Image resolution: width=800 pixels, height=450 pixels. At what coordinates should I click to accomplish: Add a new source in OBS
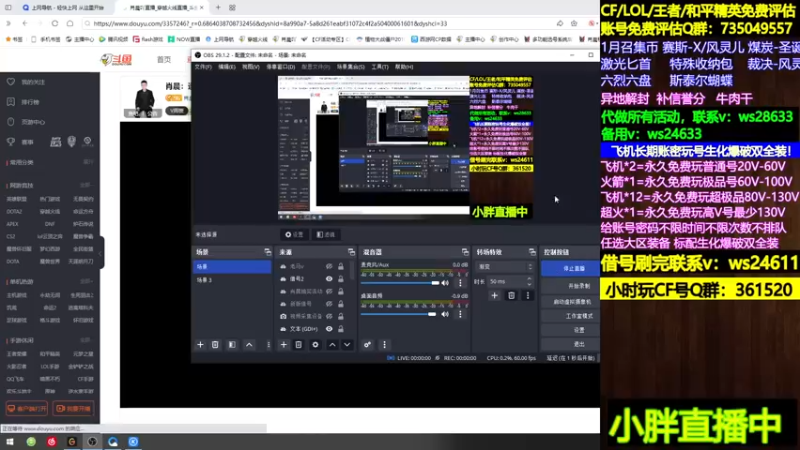click(284, 345)
